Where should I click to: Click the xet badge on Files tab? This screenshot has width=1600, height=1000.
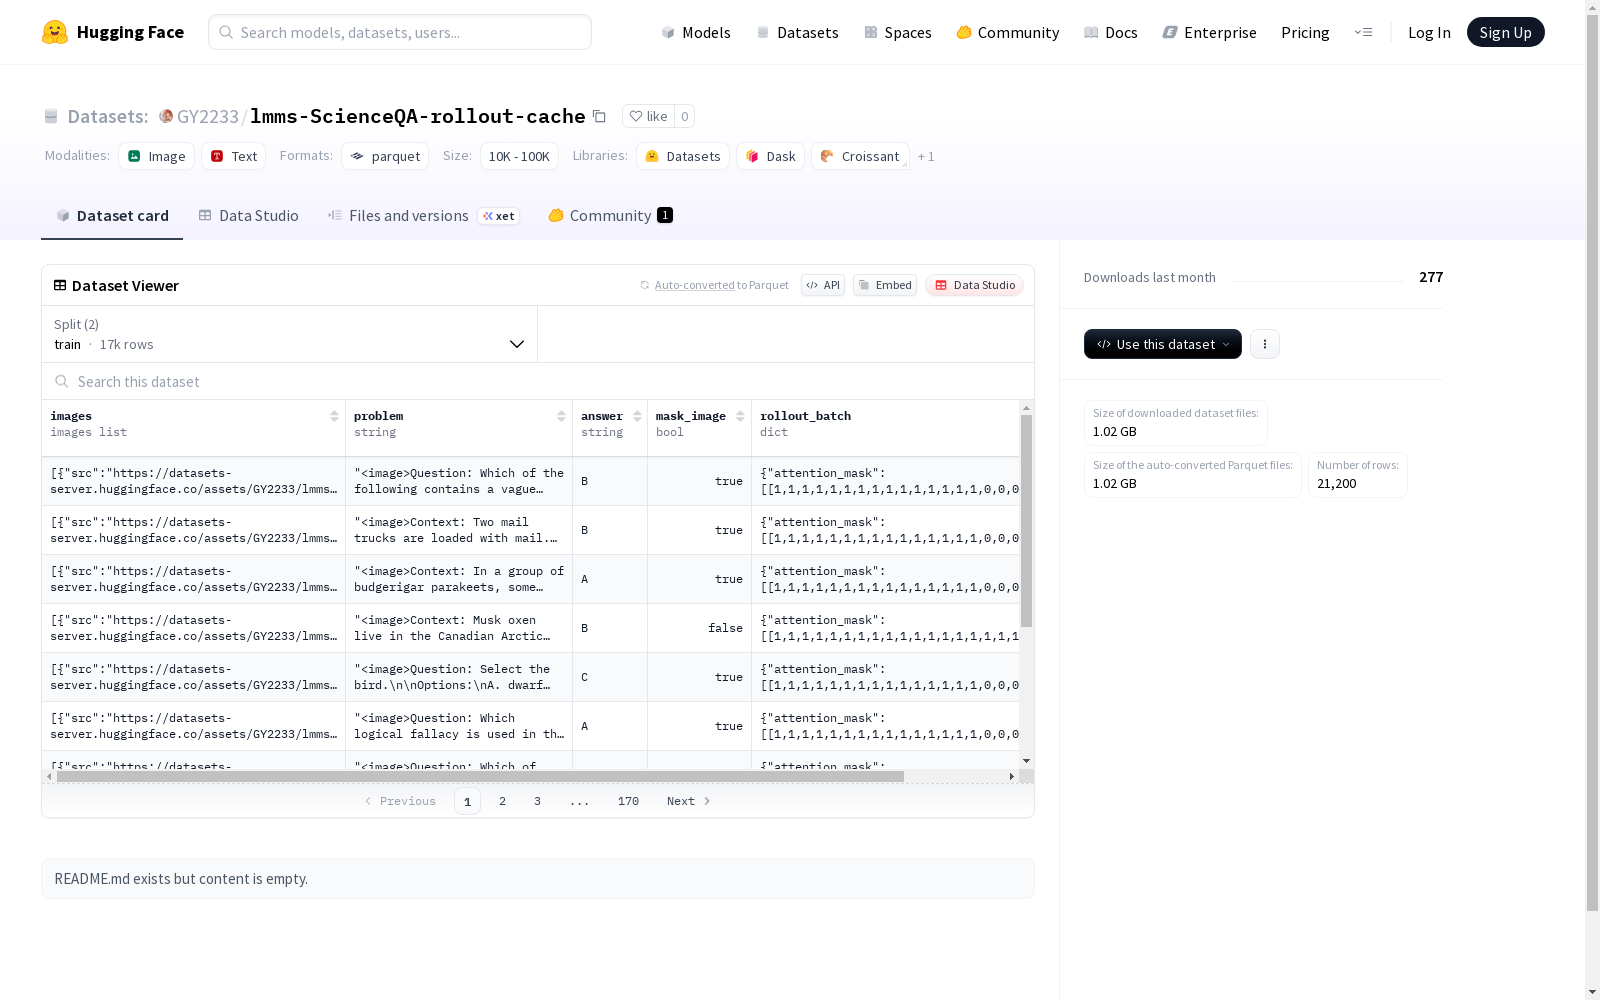pyautogui.click(x=498, y=216)
